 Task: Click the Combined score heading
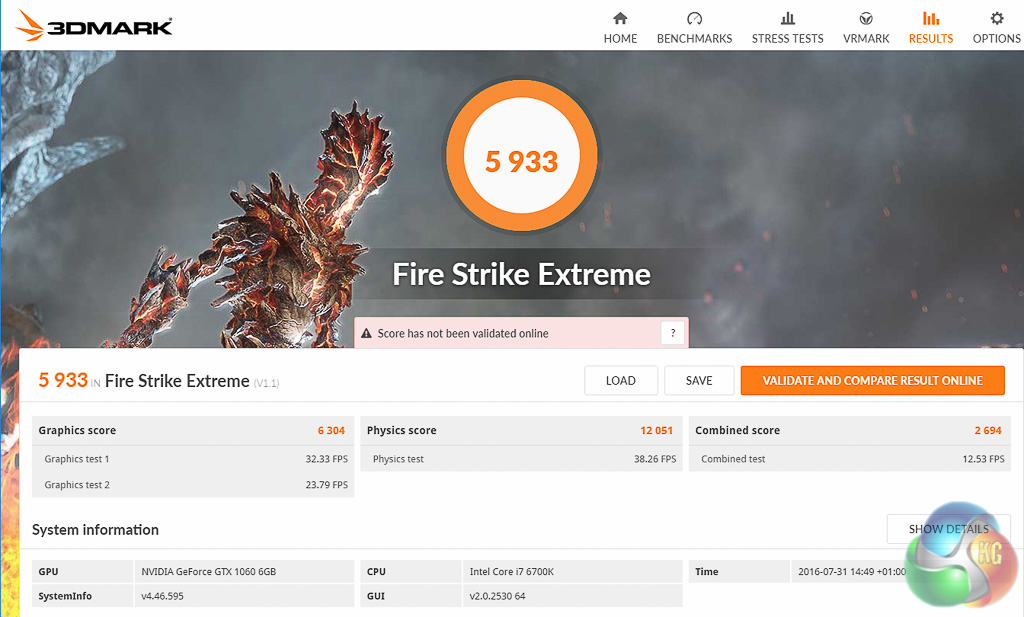pos(737,430)
